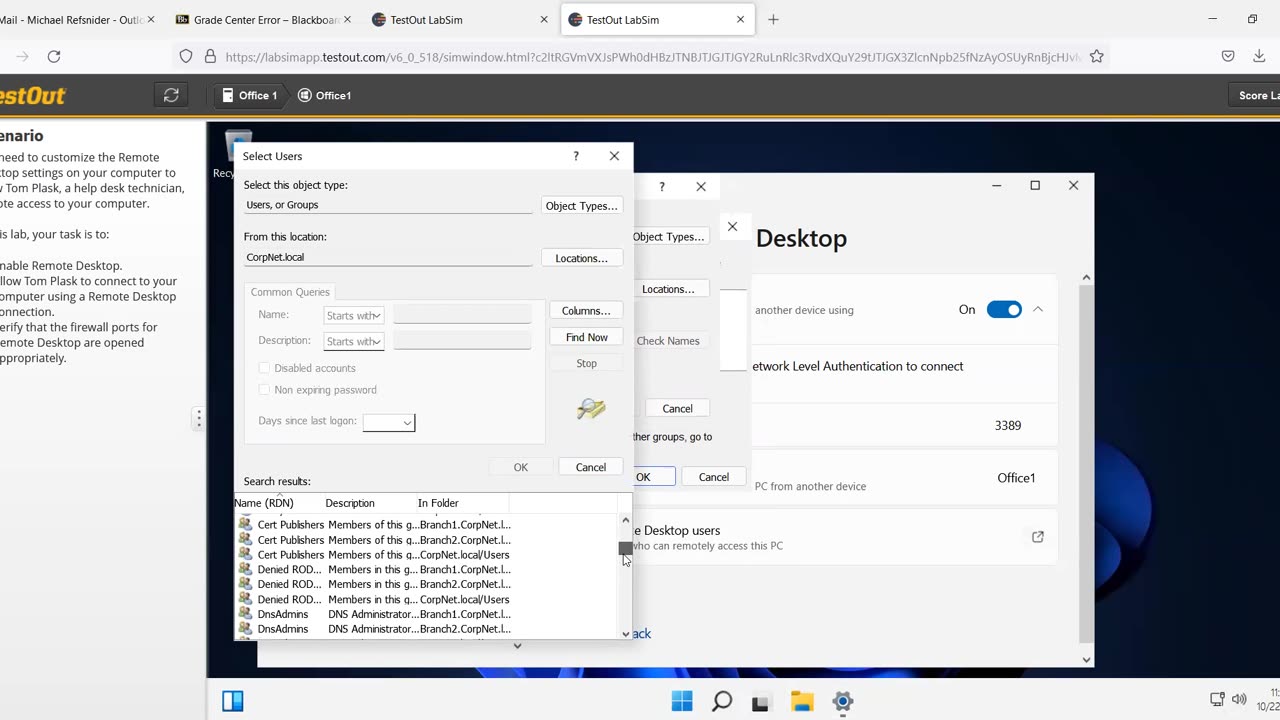The width and height of the screenshot is (1280, 720).
Task: Open the Windows Start menu
Action: click(682, 701)
